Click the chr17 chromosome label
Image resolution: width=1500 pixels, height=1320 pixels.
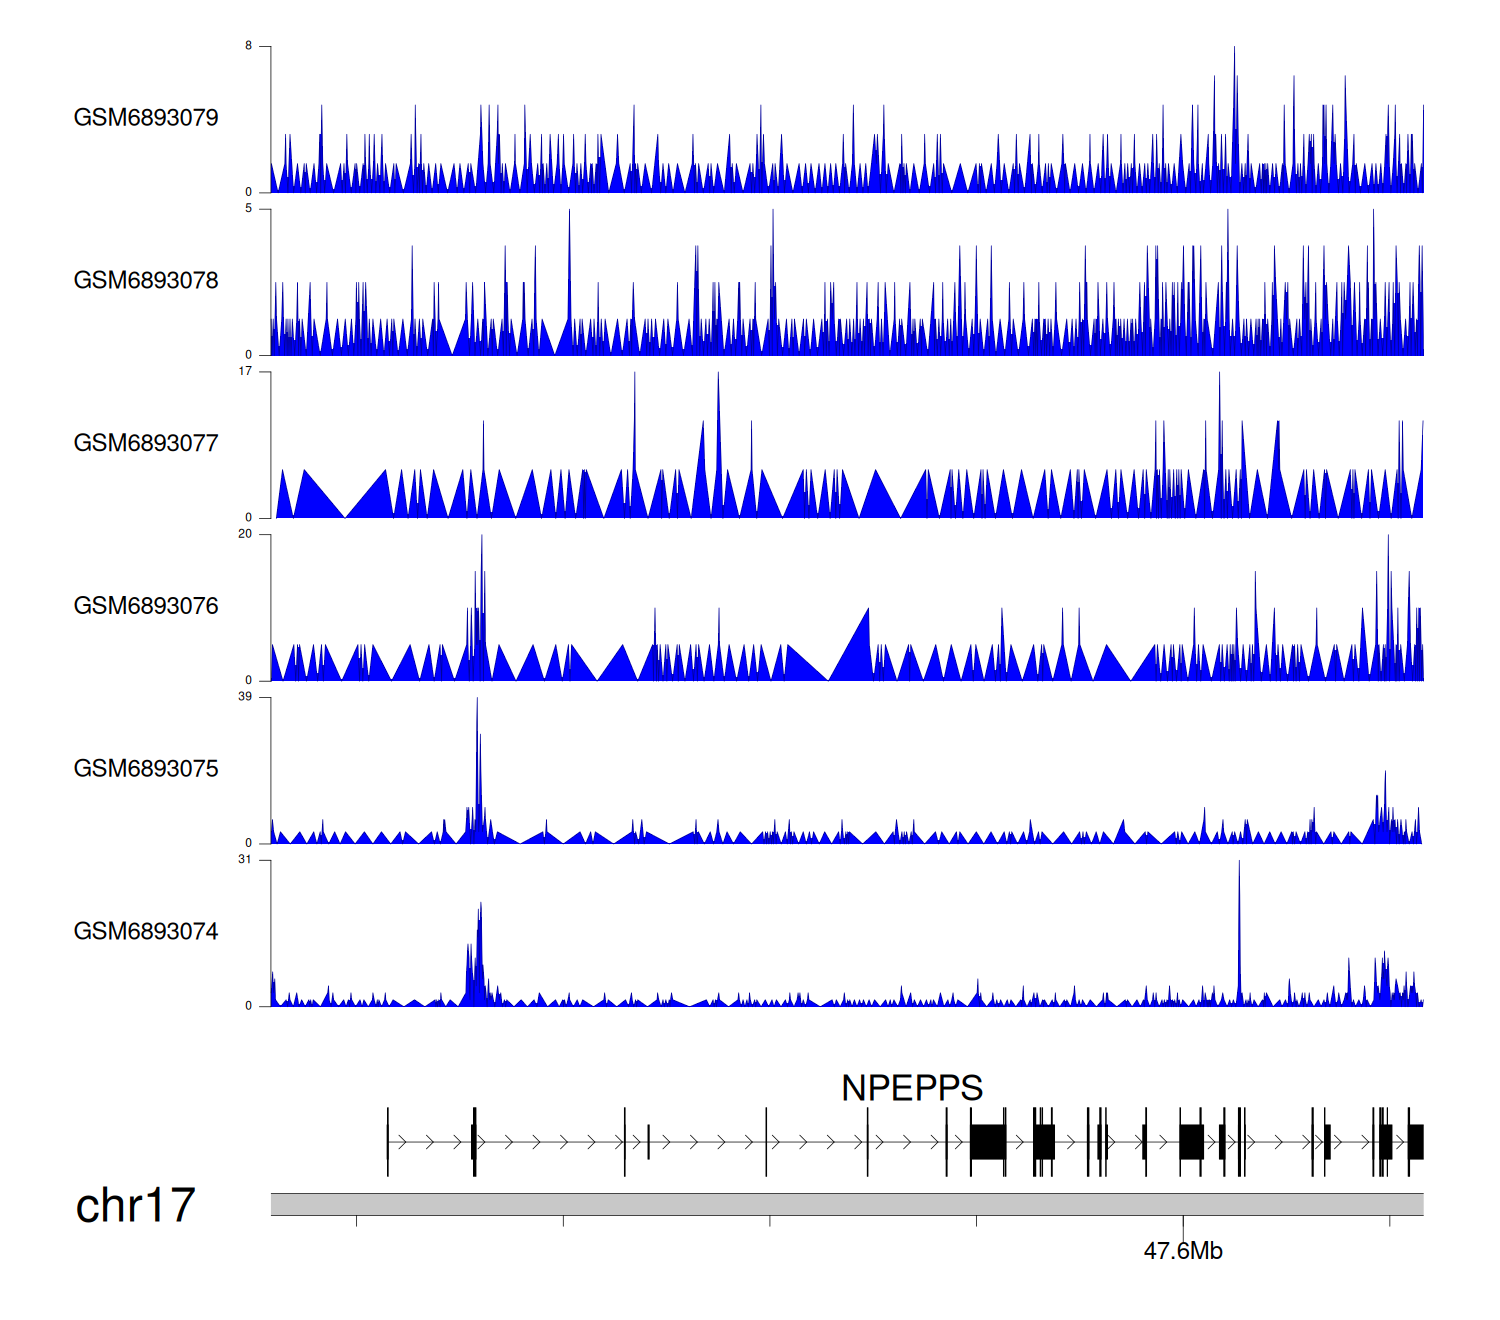pos(135,1206)
